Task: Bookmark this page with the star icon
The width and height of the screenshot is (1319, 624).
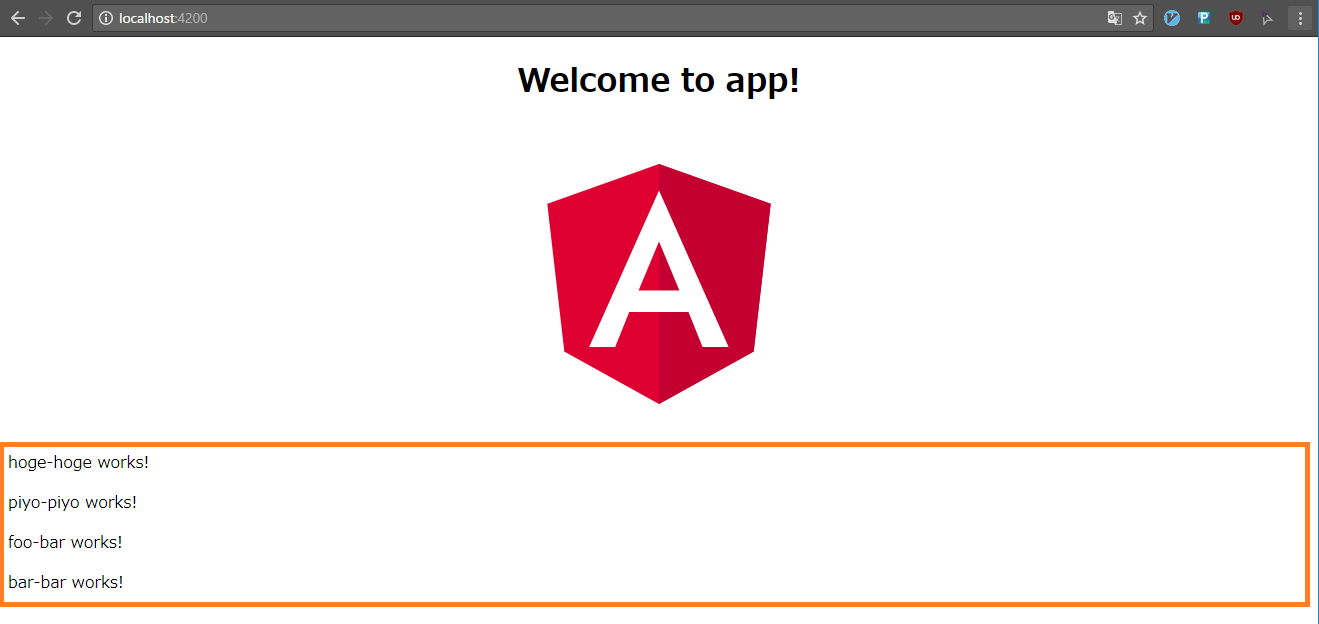Action: 1140,18
